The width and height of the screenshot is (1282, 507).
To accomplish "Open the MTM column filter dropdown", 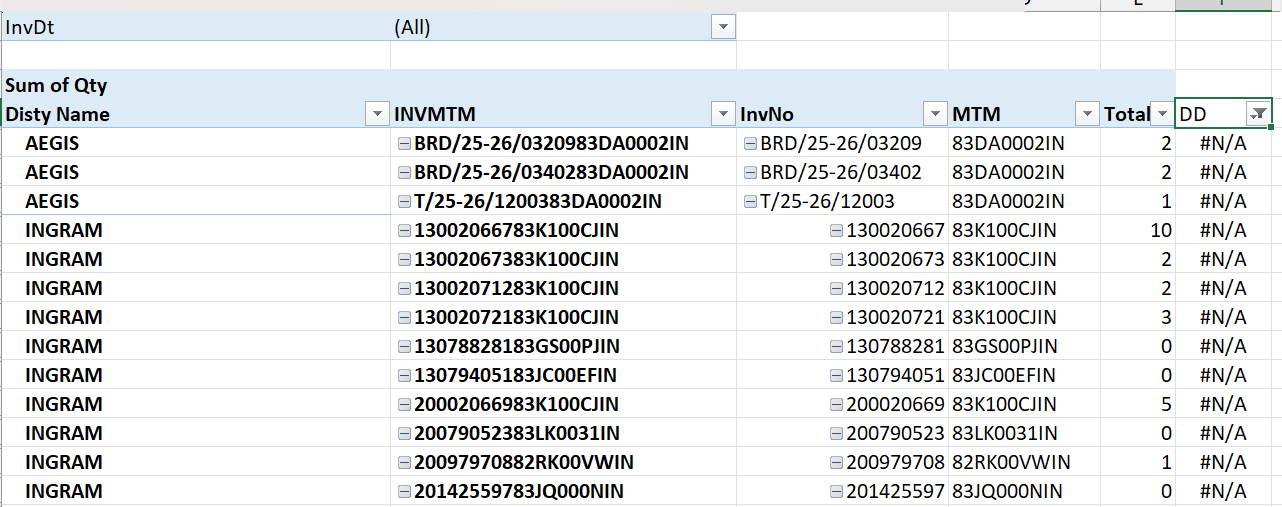I will tap(1086, 114).
